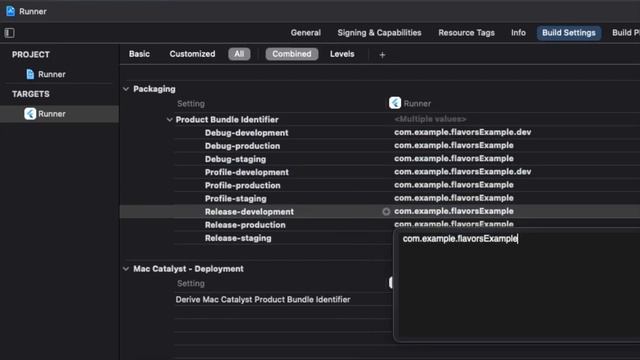The width and height of the screenshot is (640, 360).
Task: Select the All settings filter
Action: point(239,54)
